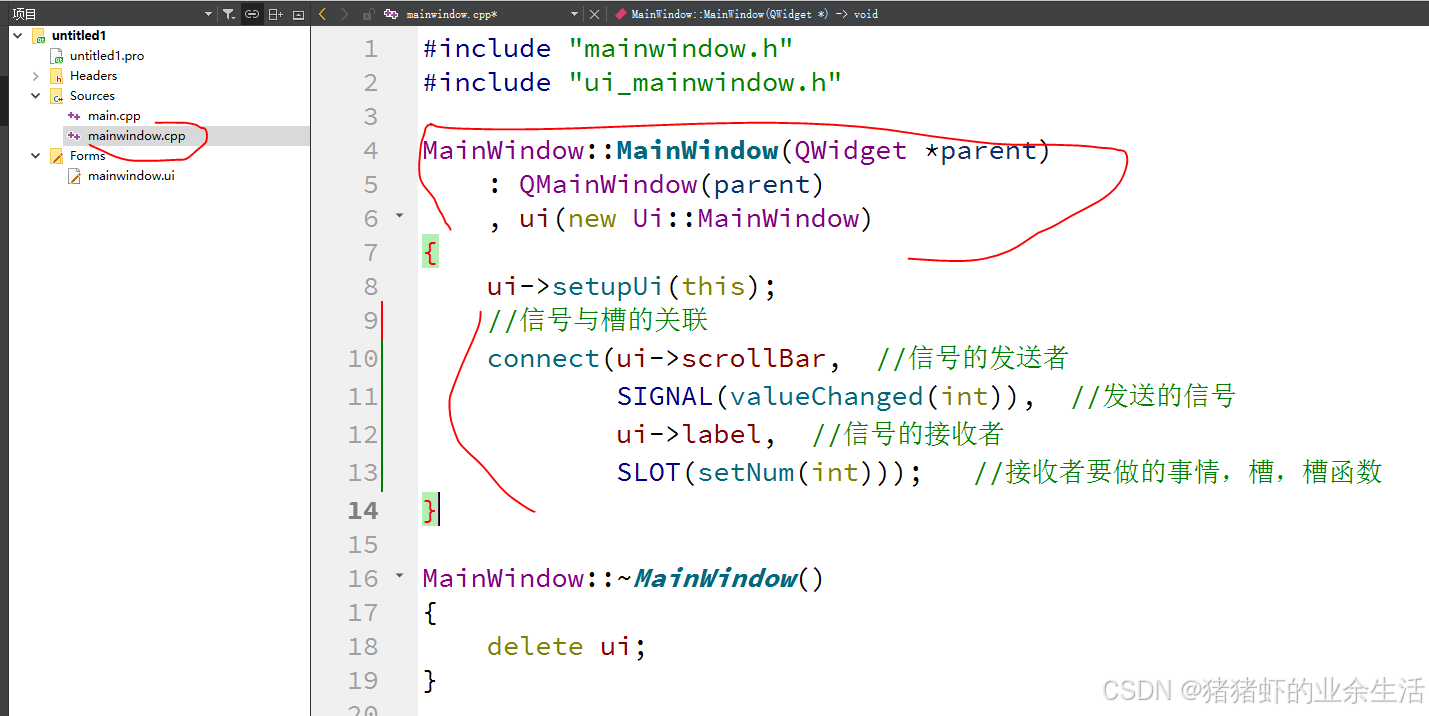Image resolution: width=1429 pixels, height=716 pixels.
Task: Select the Sources folder row
Action: [x=92, y=96]
